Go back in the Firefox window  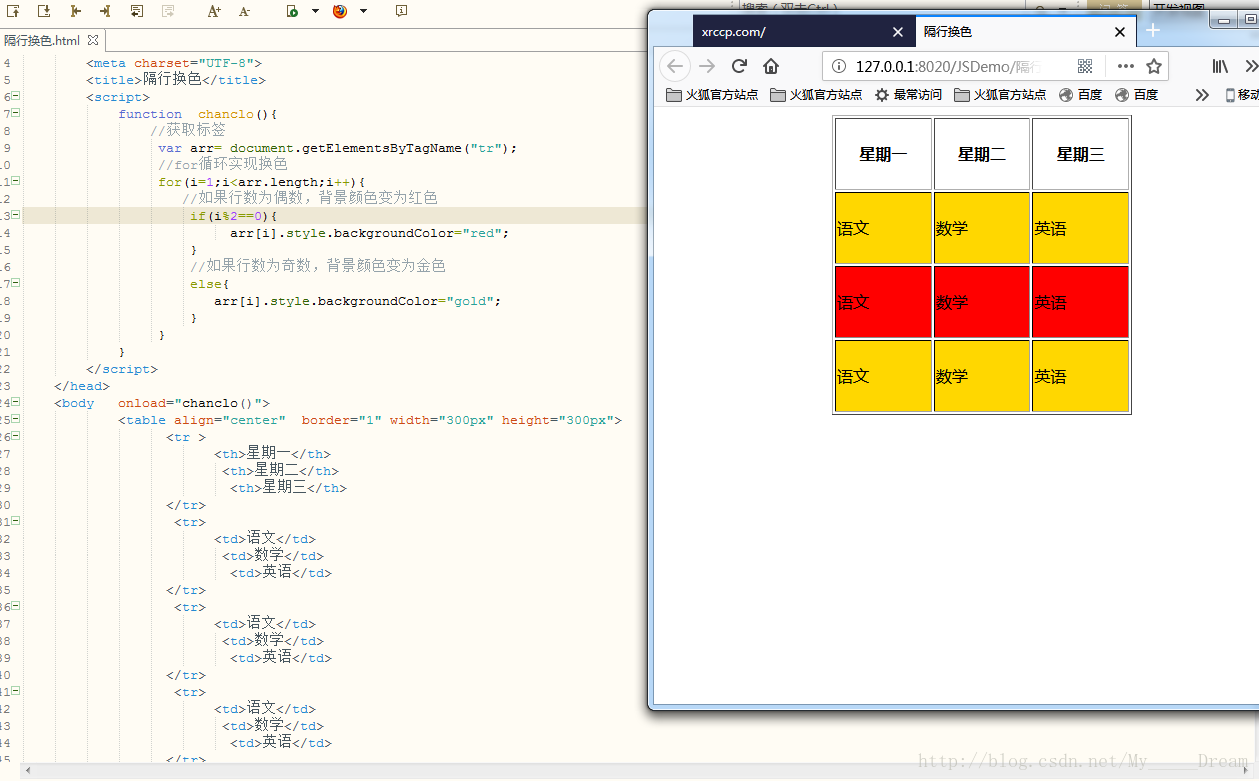coord(675,66)
